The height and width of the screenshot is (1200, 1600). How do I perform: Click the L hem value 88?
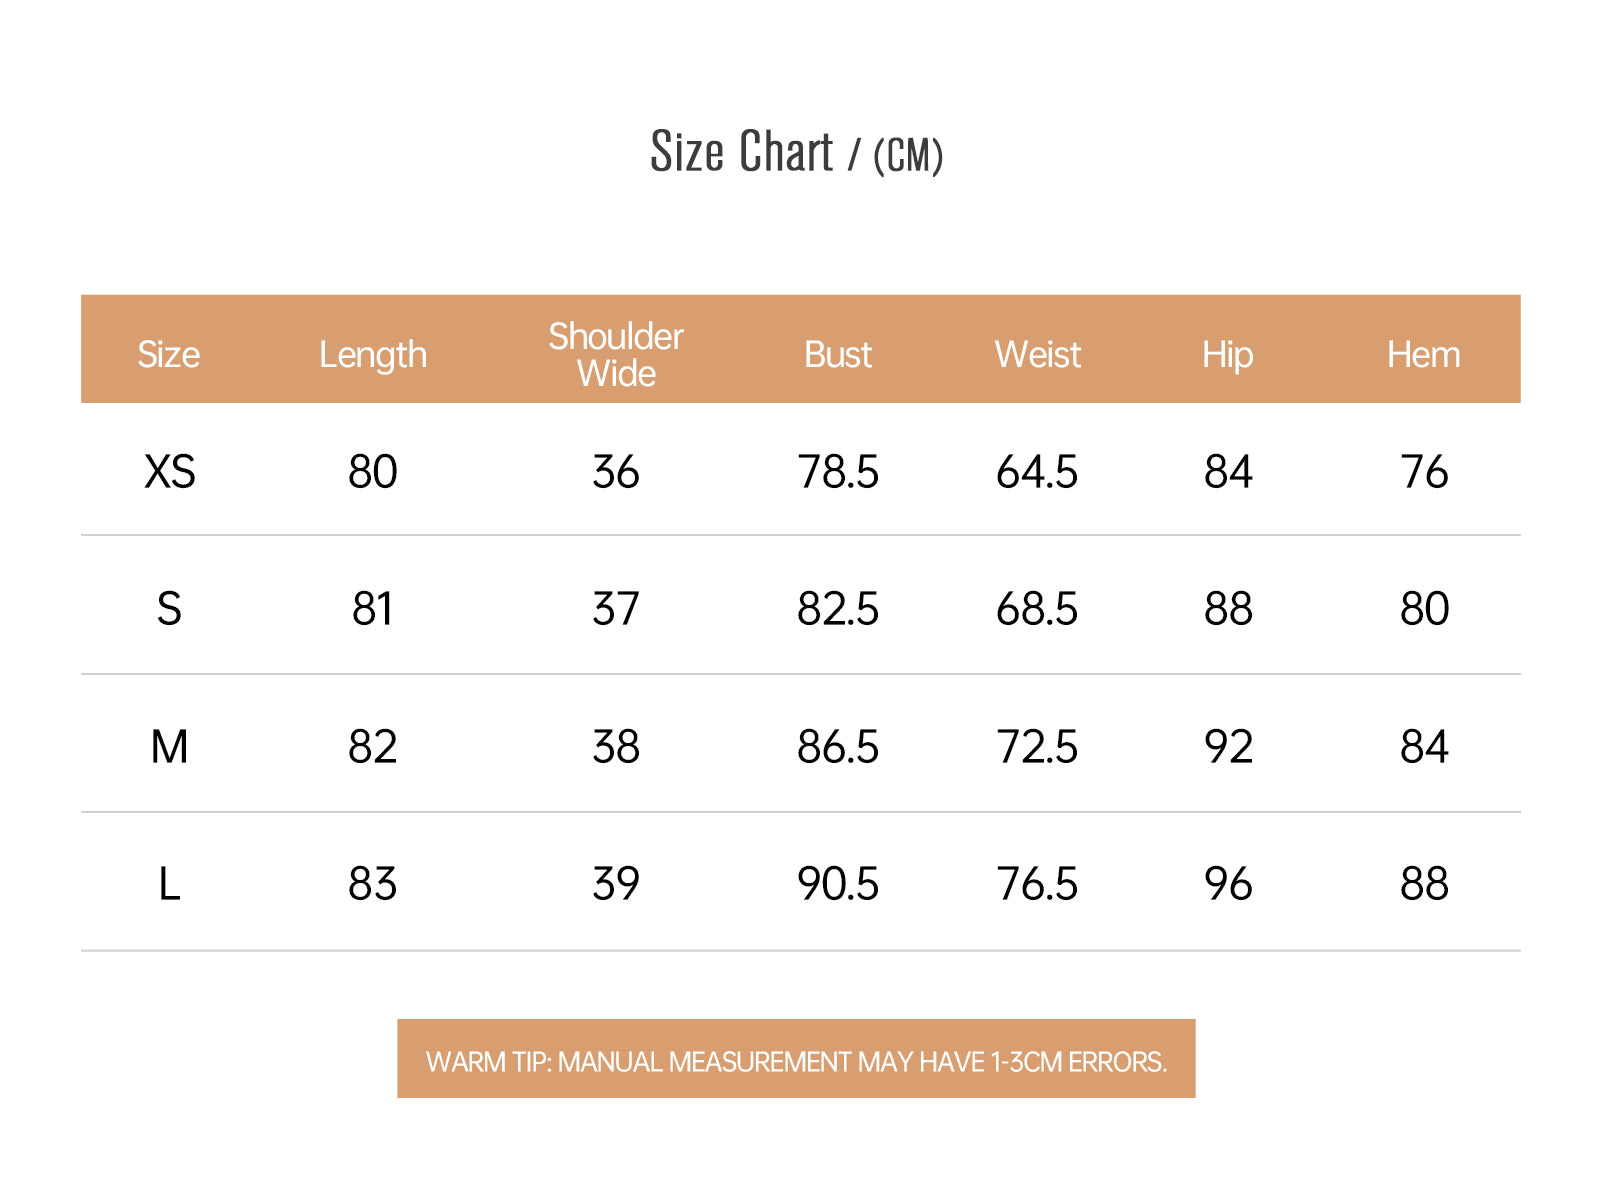(x=1424, y=884)
